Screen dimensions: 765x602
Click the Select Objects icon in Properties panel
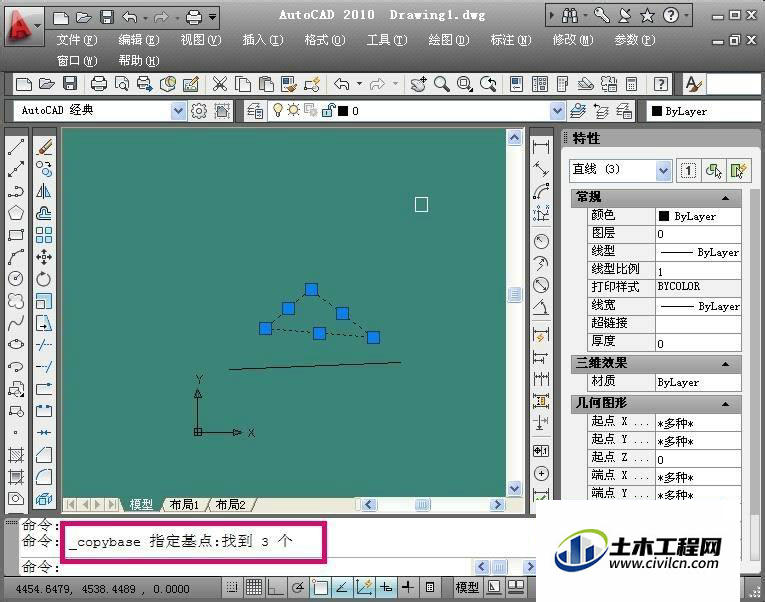[713, 171]
